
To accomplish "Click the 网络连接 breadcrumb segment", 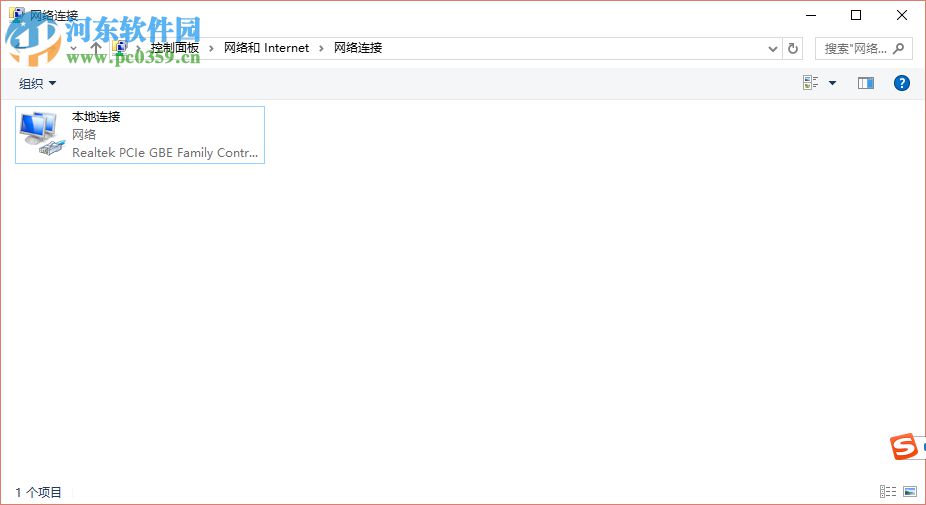I will coord(358,48).
